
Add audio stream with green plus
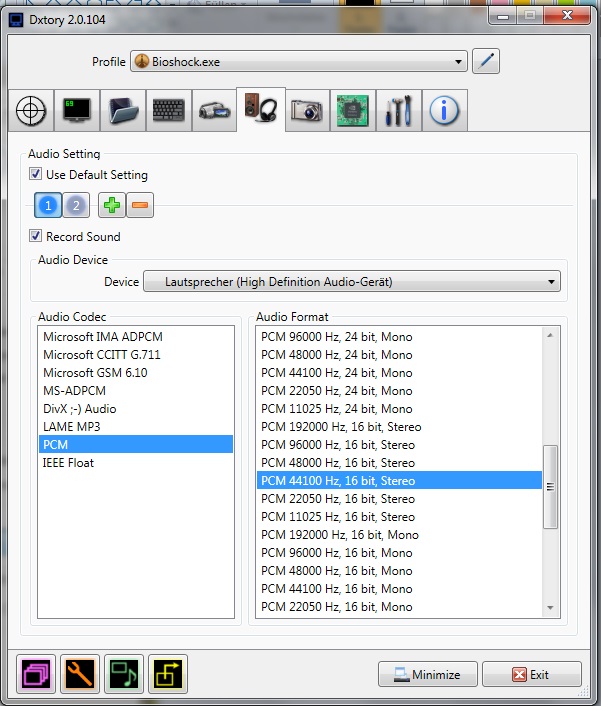pos(112,205)
